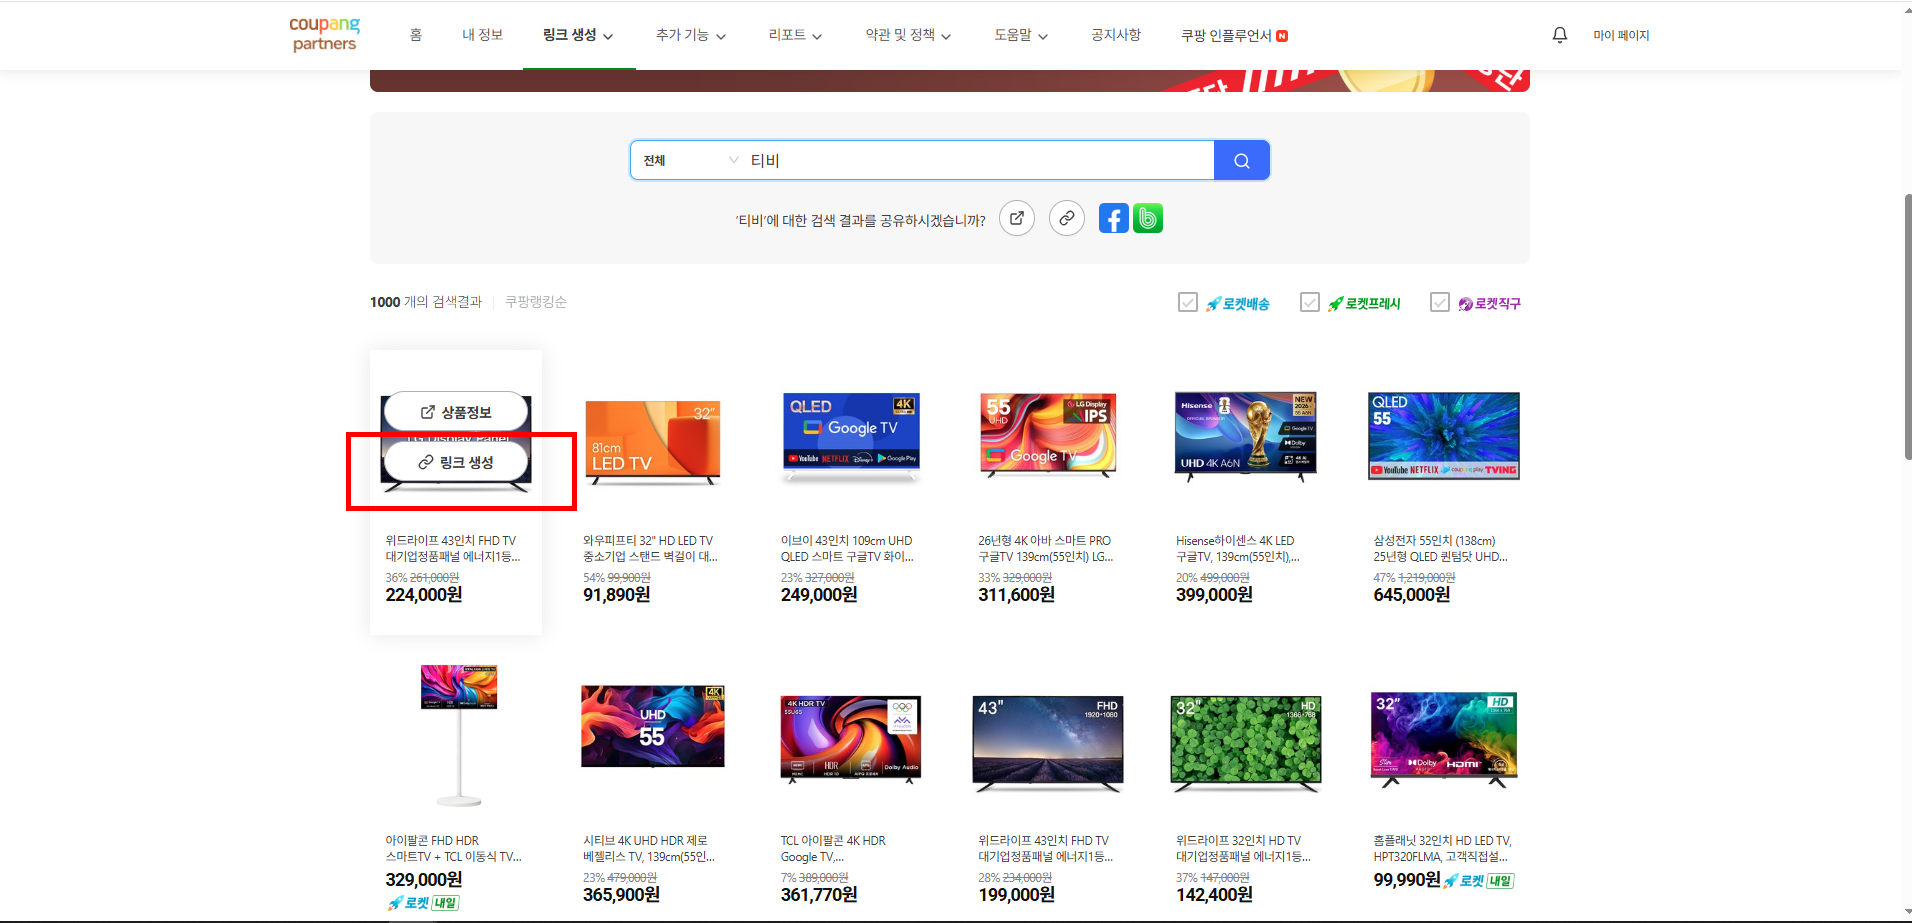The image size is (1912, 923).
Task: Click the blue search magnifier button
Action: click(x=1241, y=160)
